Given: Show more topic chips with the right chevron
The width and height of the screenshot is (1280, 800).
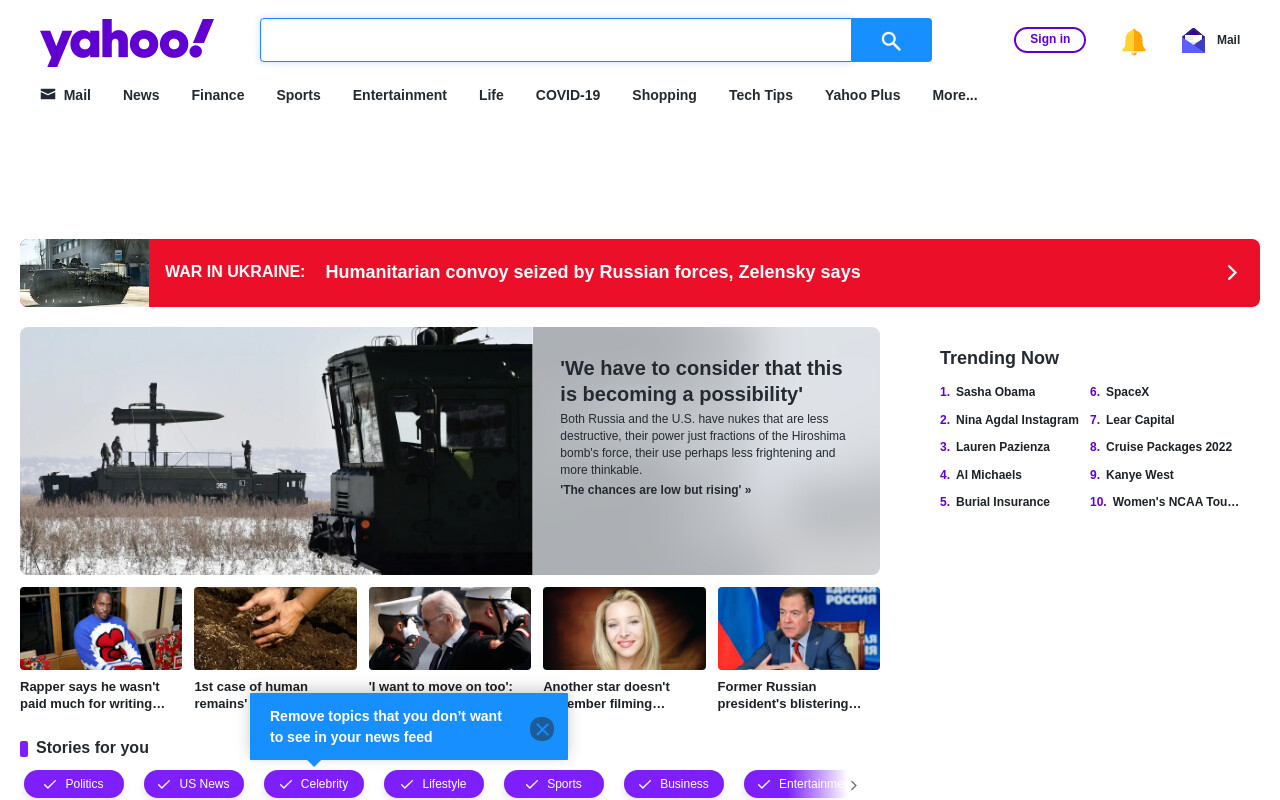Looking at the screenshot, I should 853,785.
